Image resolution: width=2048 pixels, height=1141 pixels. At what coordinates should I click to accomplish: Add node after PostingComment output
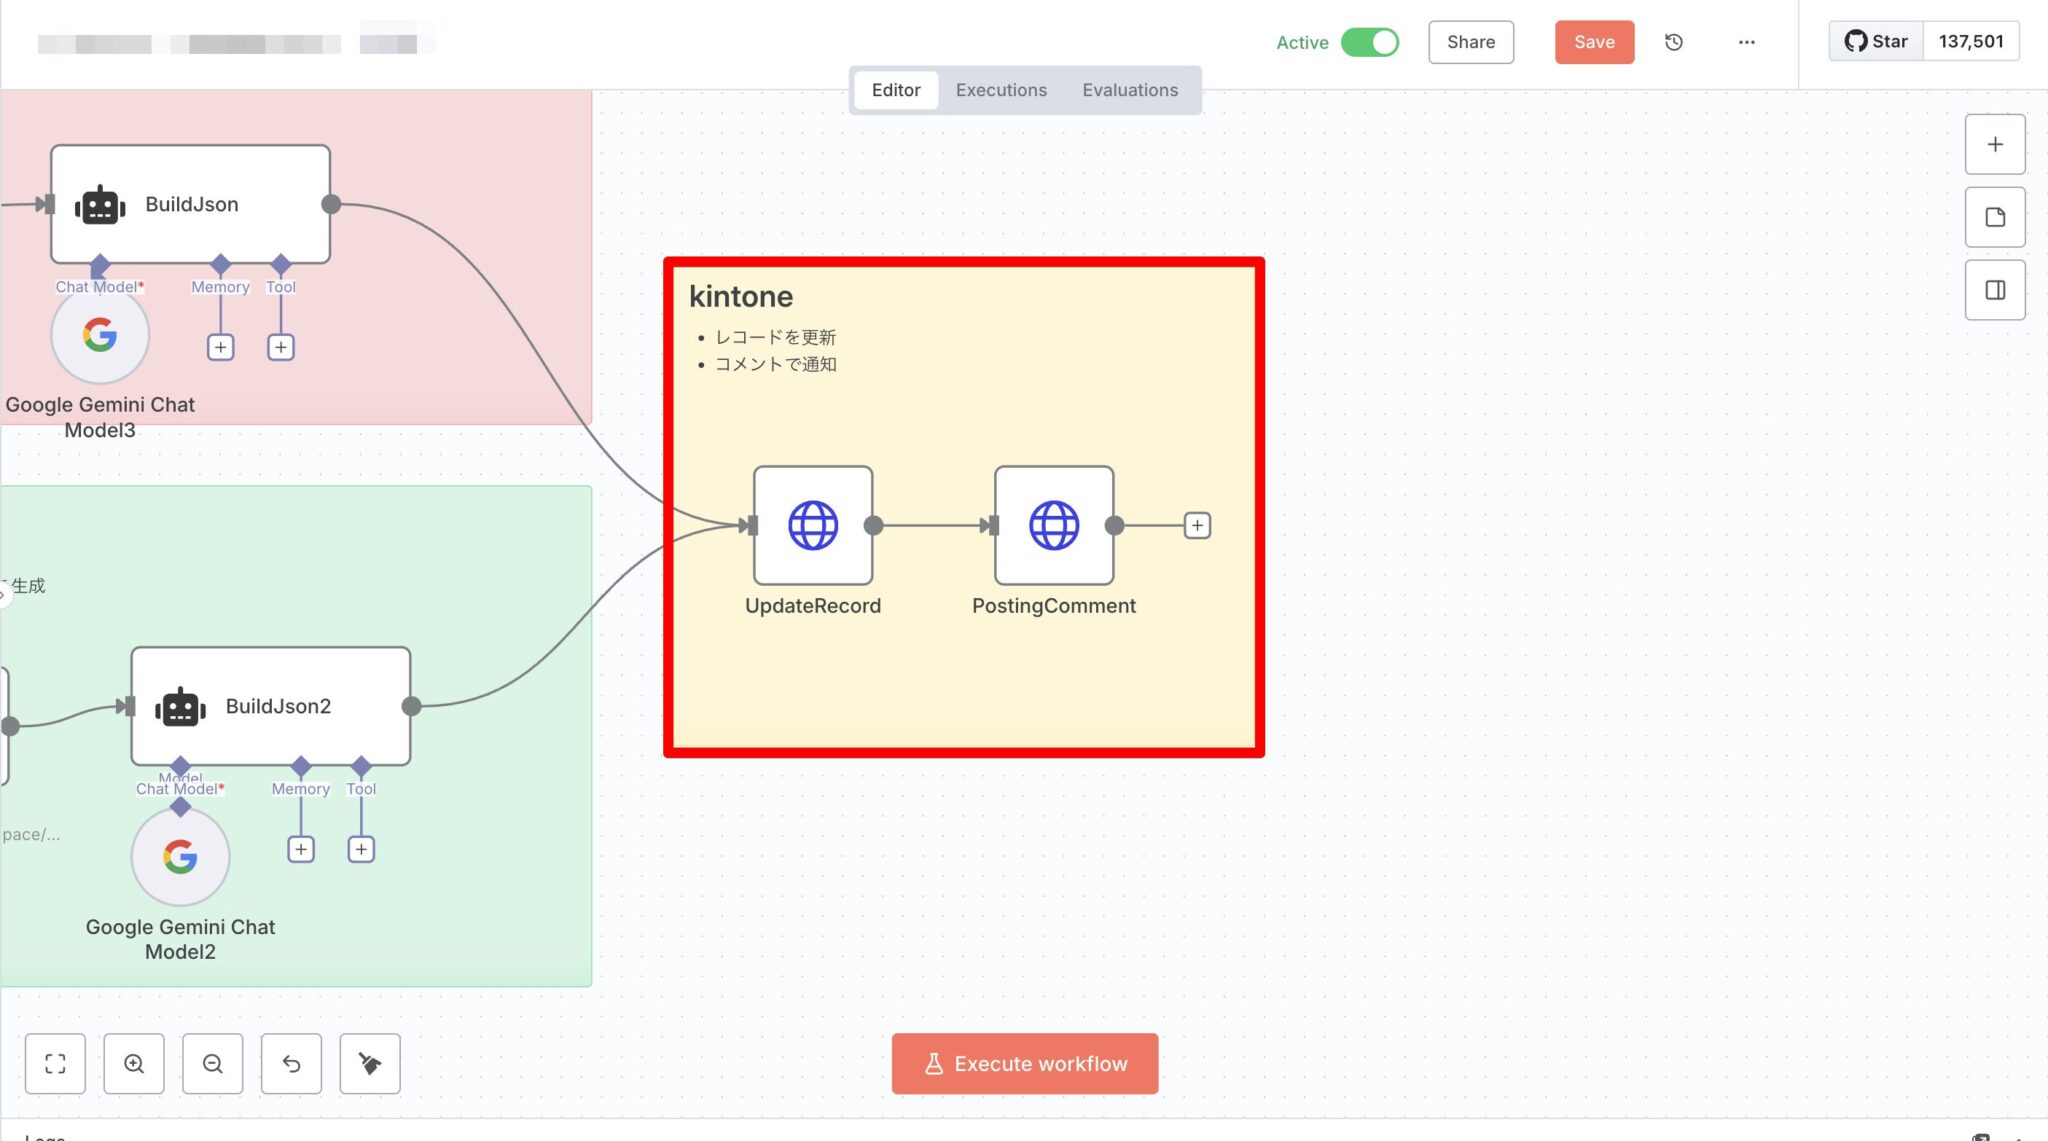click(x=1196, y=525)
